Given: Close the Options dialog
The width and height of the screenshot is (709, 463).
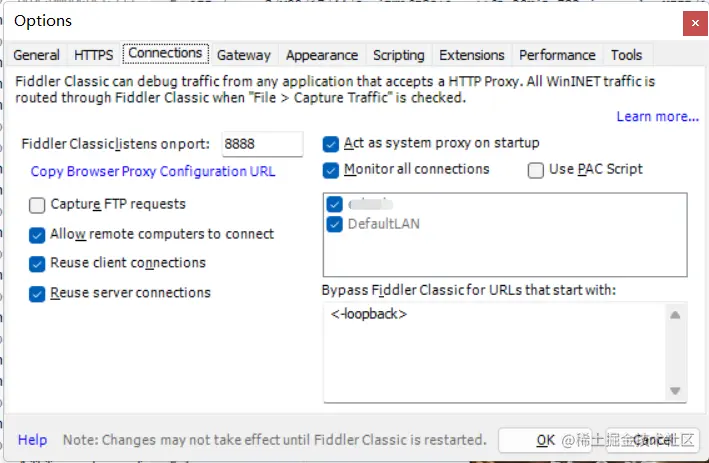Looking at the screenshot, I should tap(695, 23).
